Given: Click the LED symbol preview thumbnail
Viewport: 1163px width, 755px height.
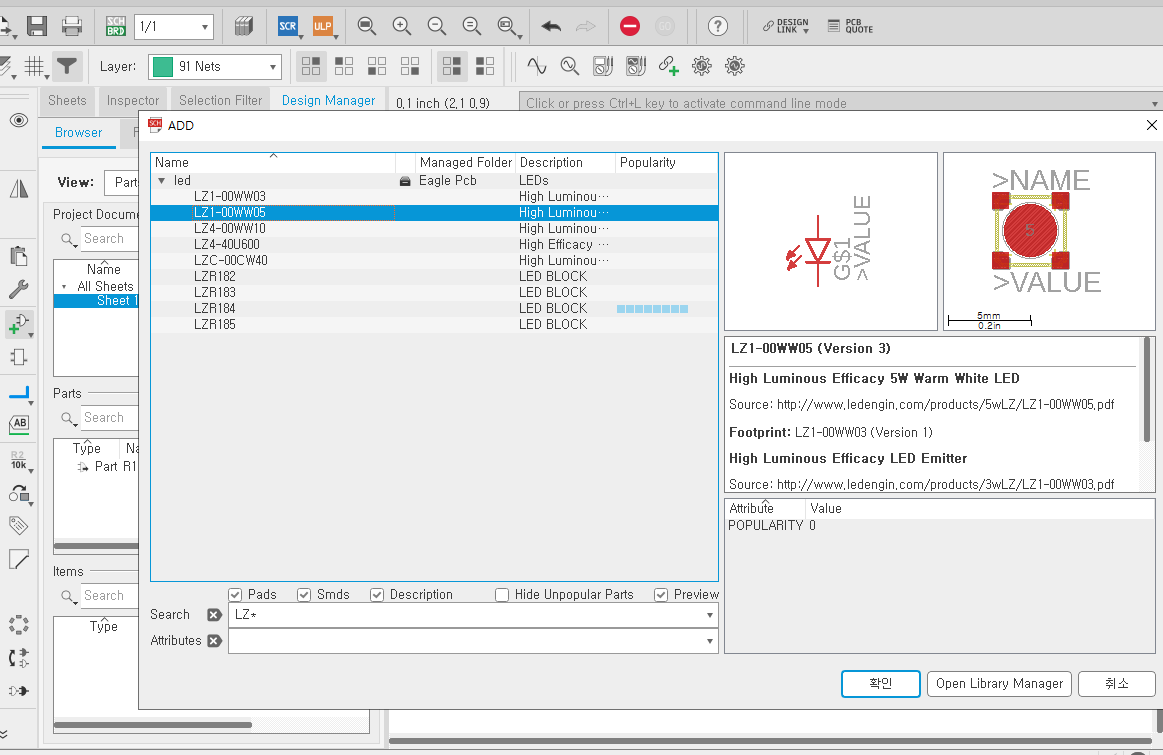Looking at the screenshot, I should (831, 242).
